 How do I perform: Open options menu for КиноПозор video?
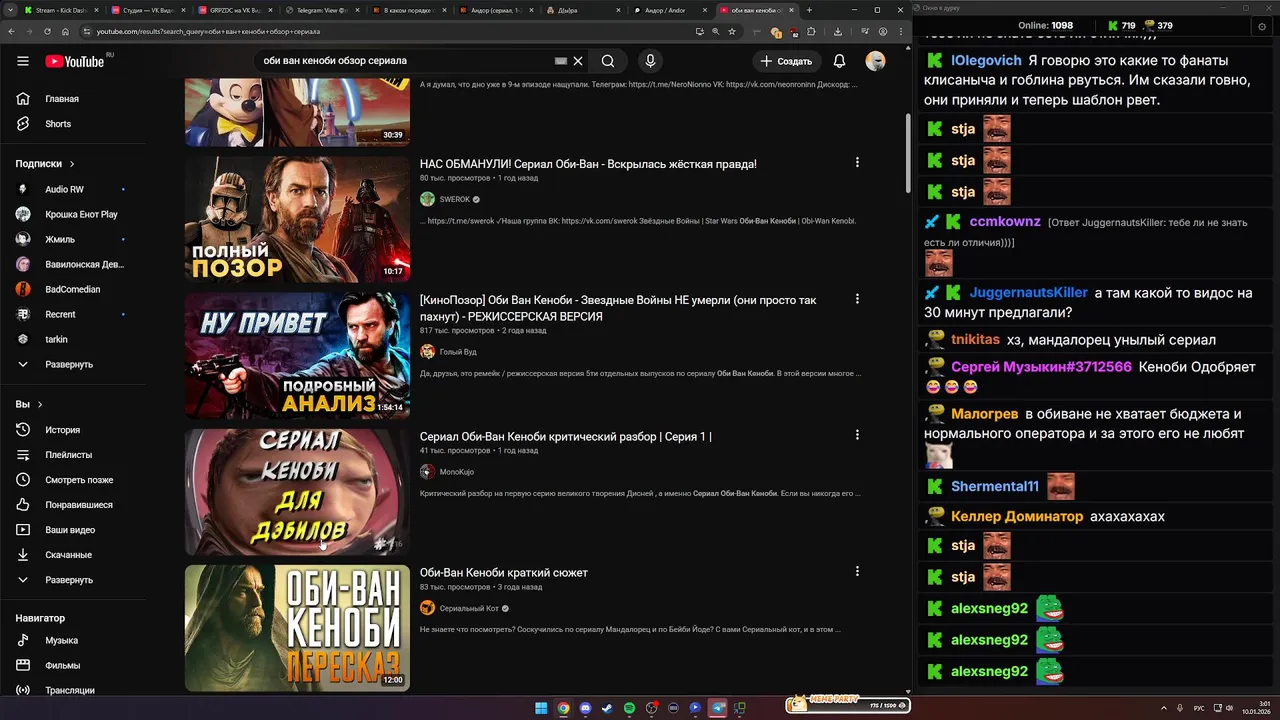[857, 298]
